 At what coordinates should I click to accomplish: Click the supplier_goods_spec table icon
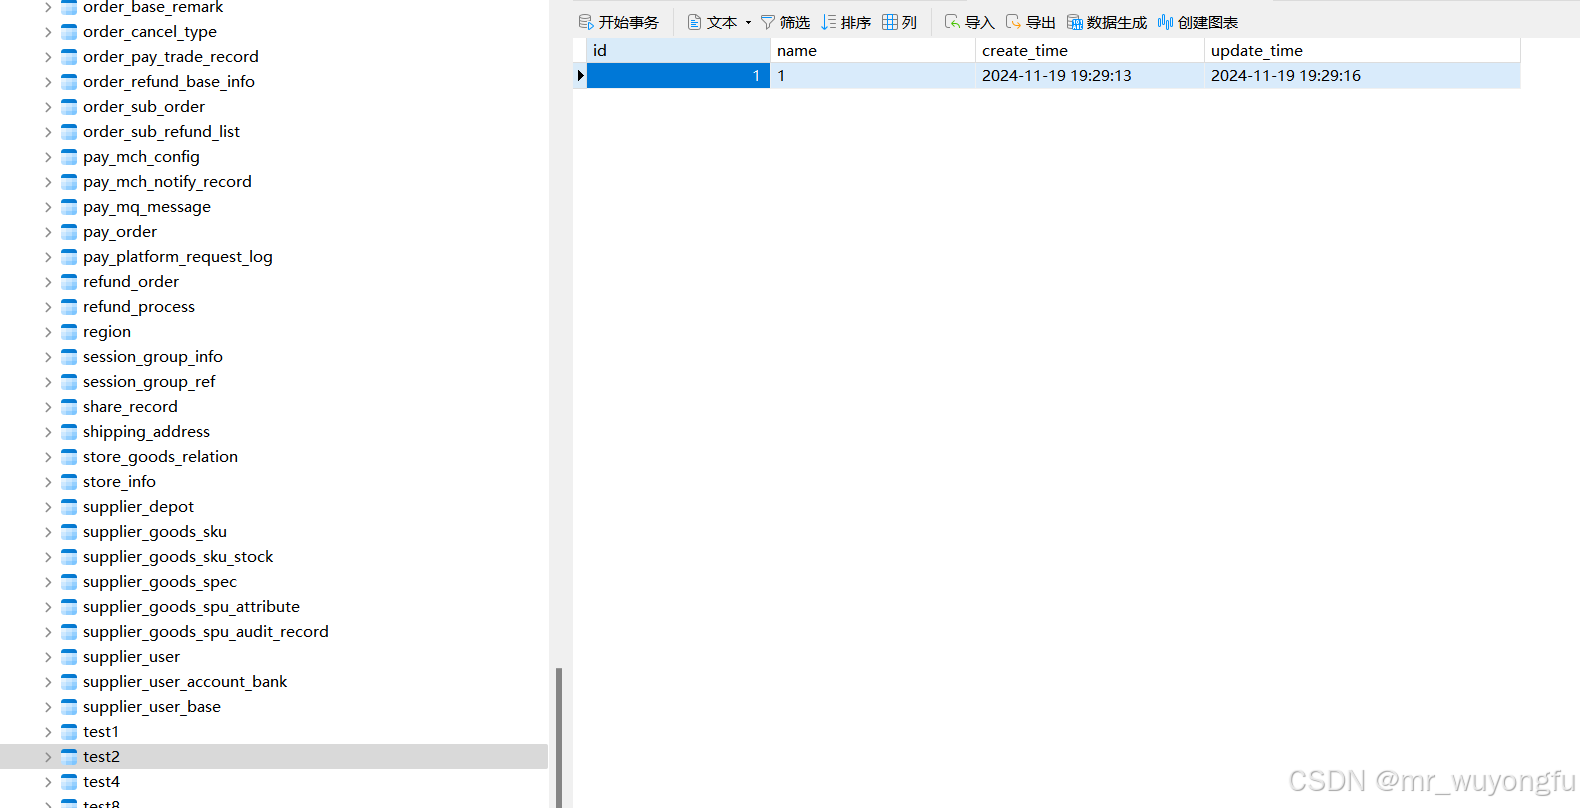(x=69, y=582)
